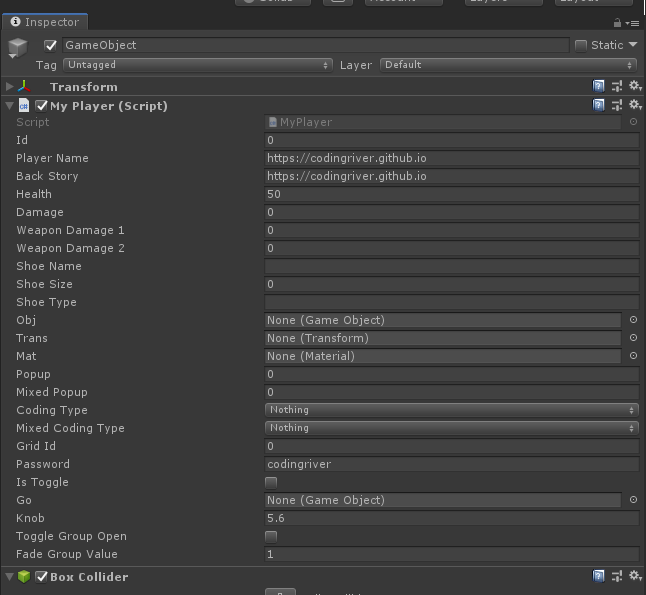Viewport: 646px width, 595px height.
Task: Check the Toggle Group Open checkbox
Action: pos(271,536)
